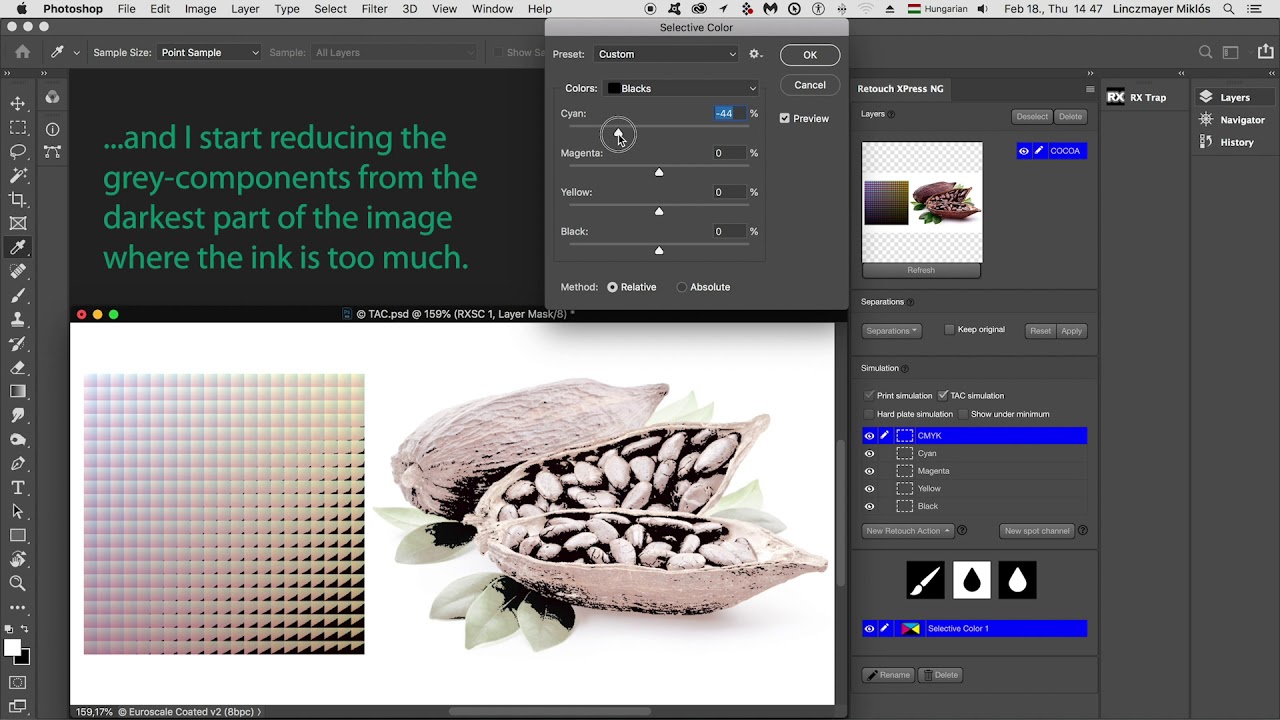Select the Type tool
The image size is (1280, 720).
18,487
